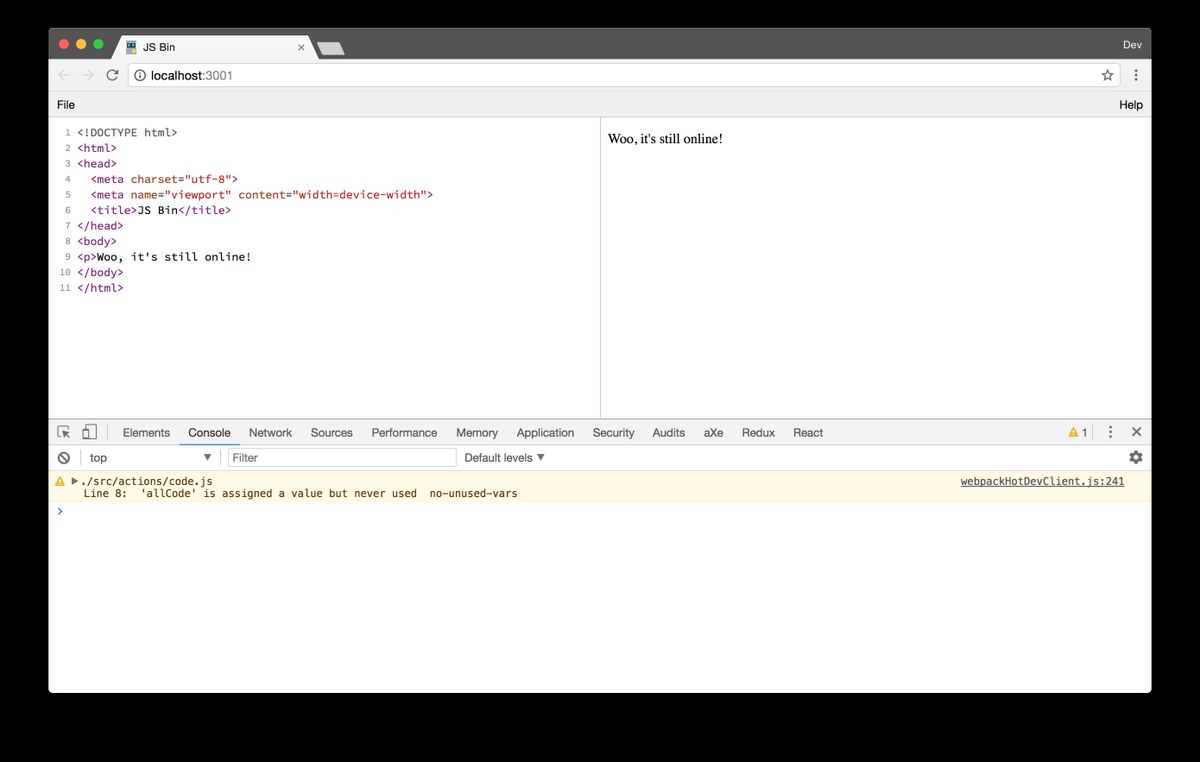Toggle the device toolbar icon
The image size is (1200, 762).
tap(89, 432)
